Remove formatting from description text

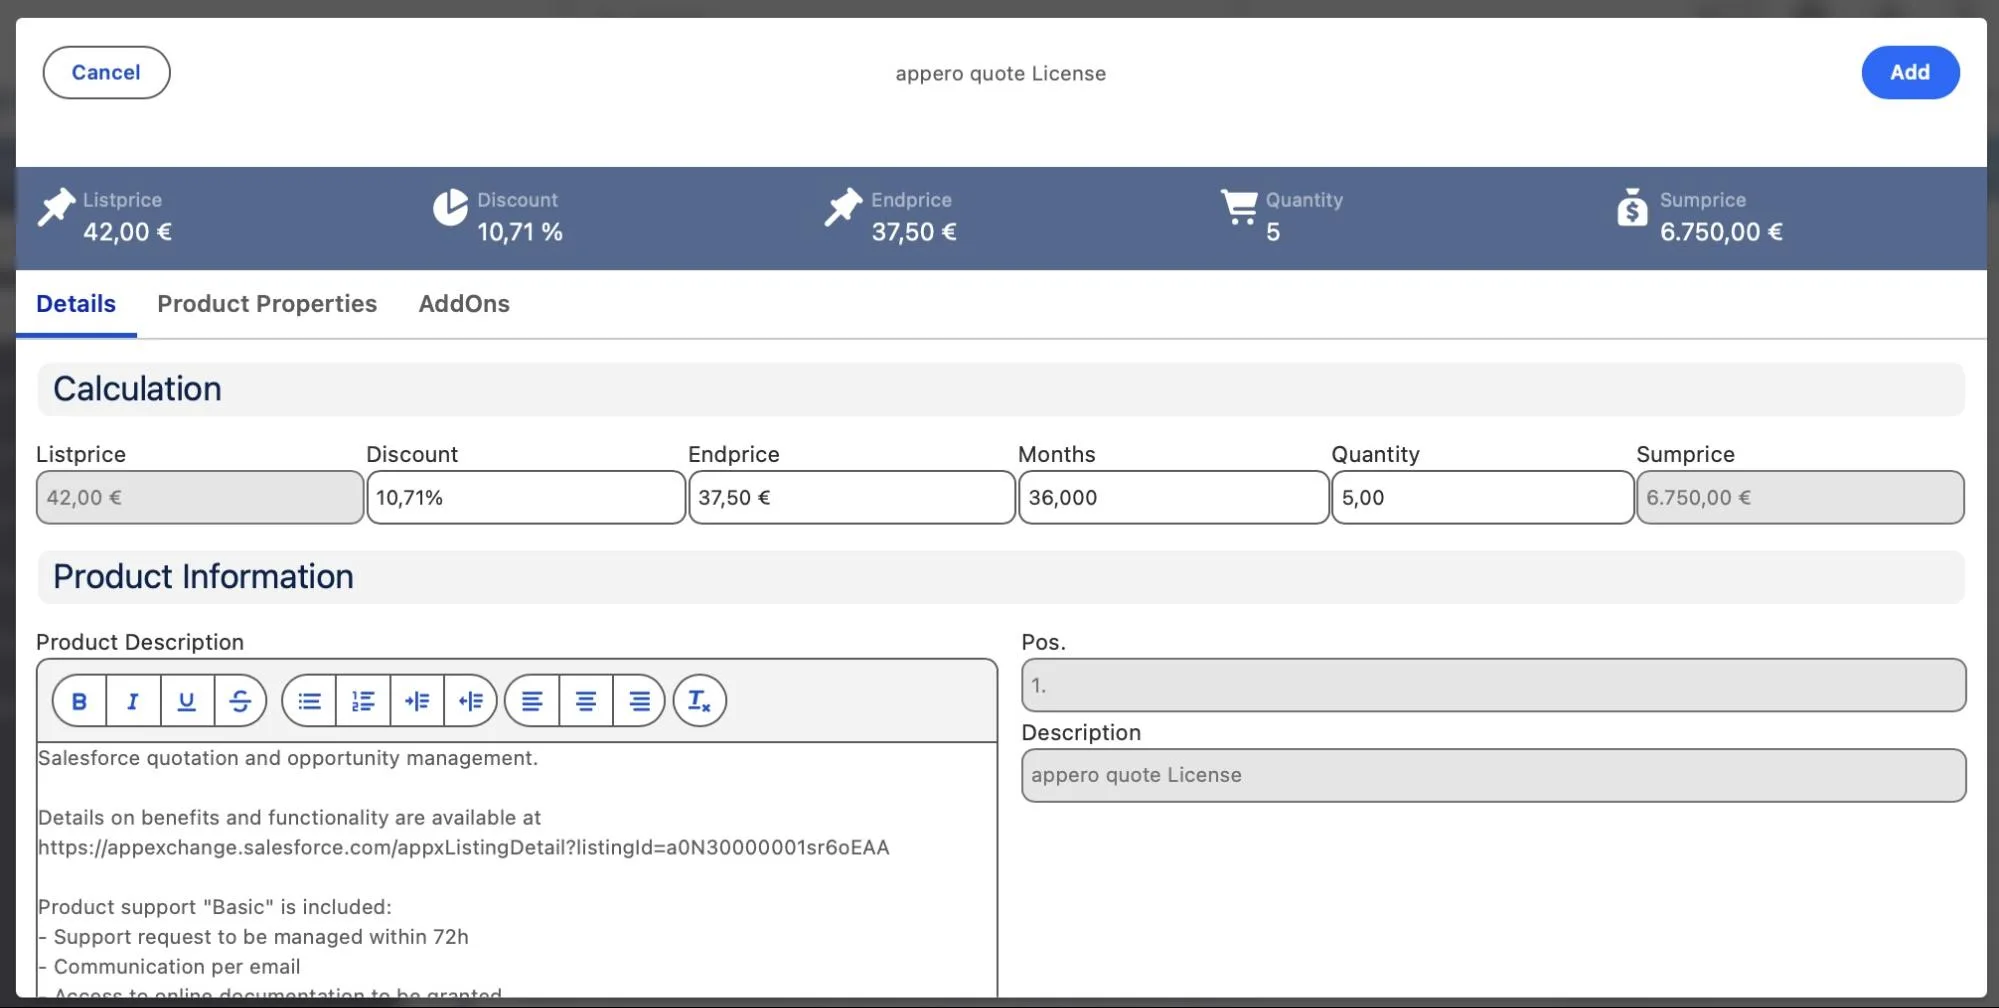tap(700, 701)
